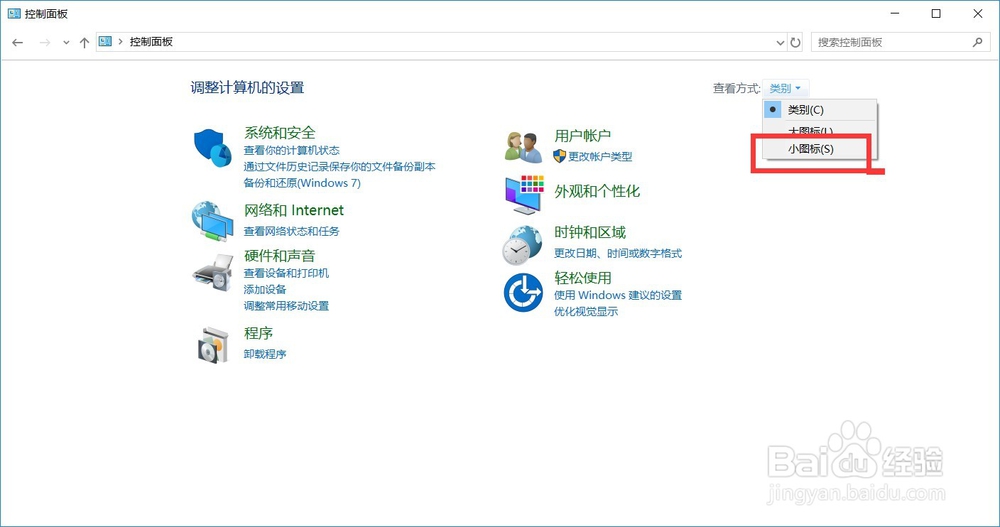Open 时钟和区域 category
This screenshot has height=527, width=1000.
(x=590, y=232)
